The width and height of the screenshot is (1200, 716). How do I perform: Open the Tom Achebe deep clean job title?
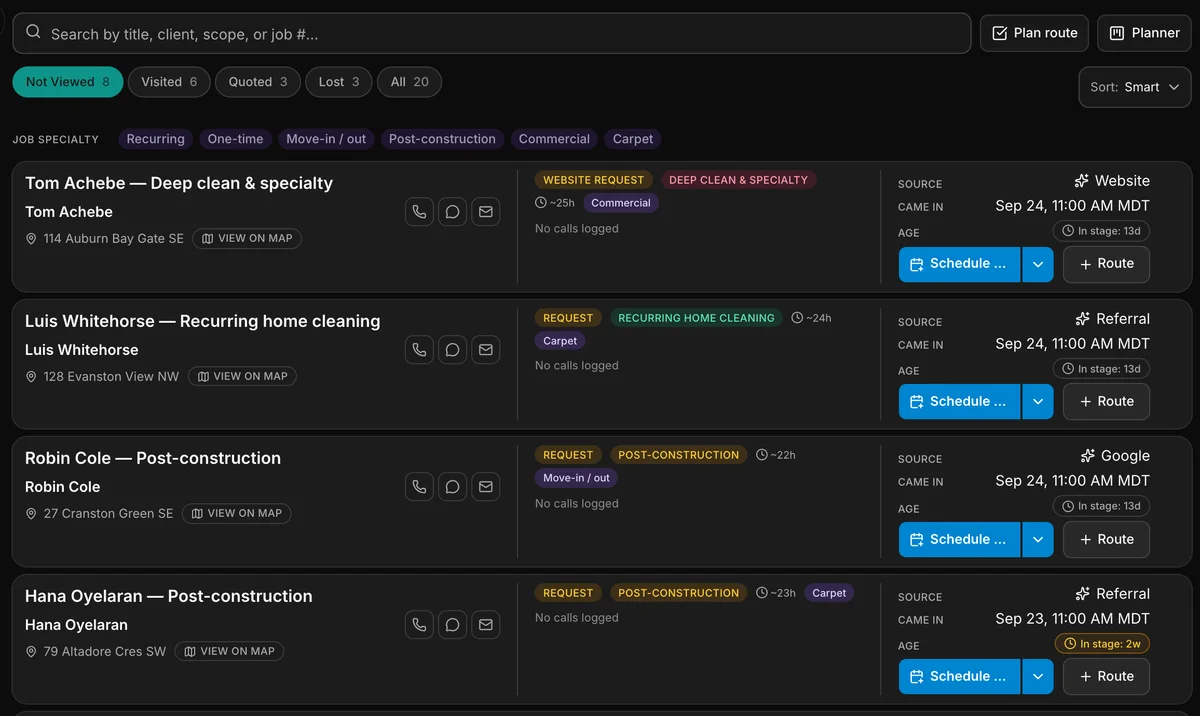tap(179, 183)
